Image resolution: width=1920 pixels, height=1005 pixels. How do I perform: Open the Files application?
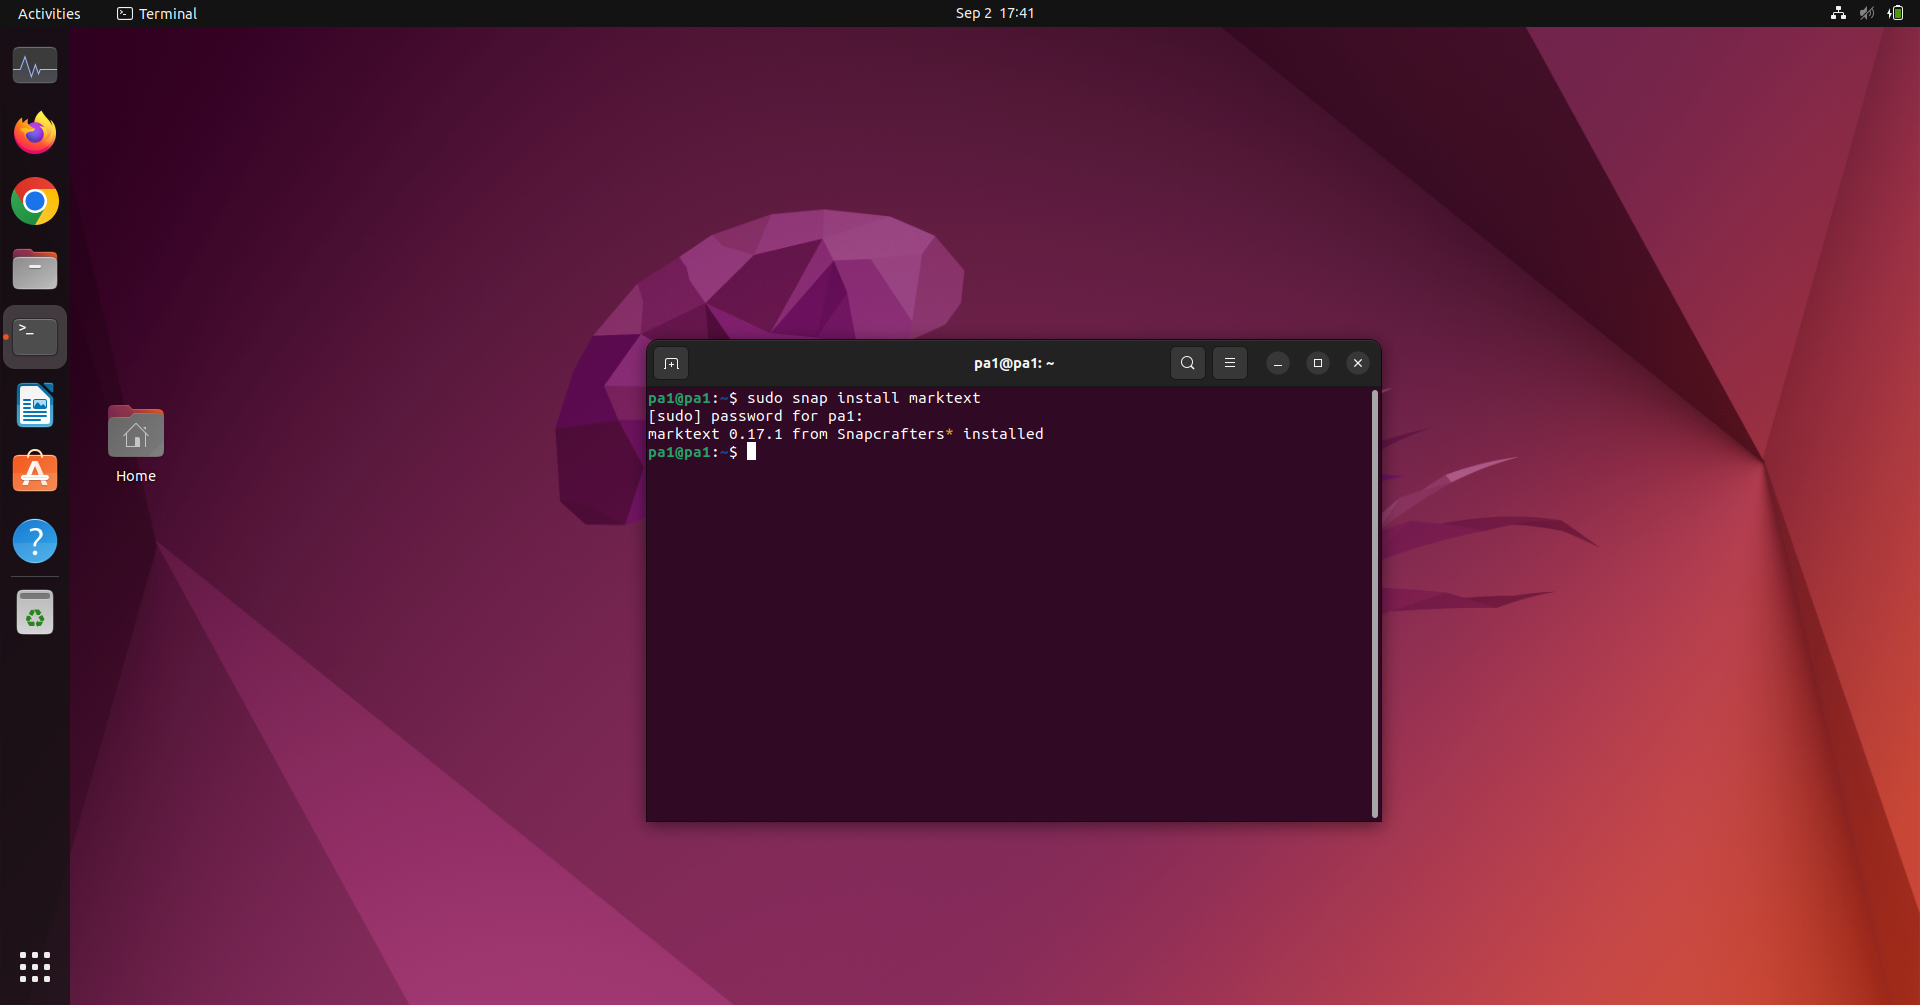(34, 269)
